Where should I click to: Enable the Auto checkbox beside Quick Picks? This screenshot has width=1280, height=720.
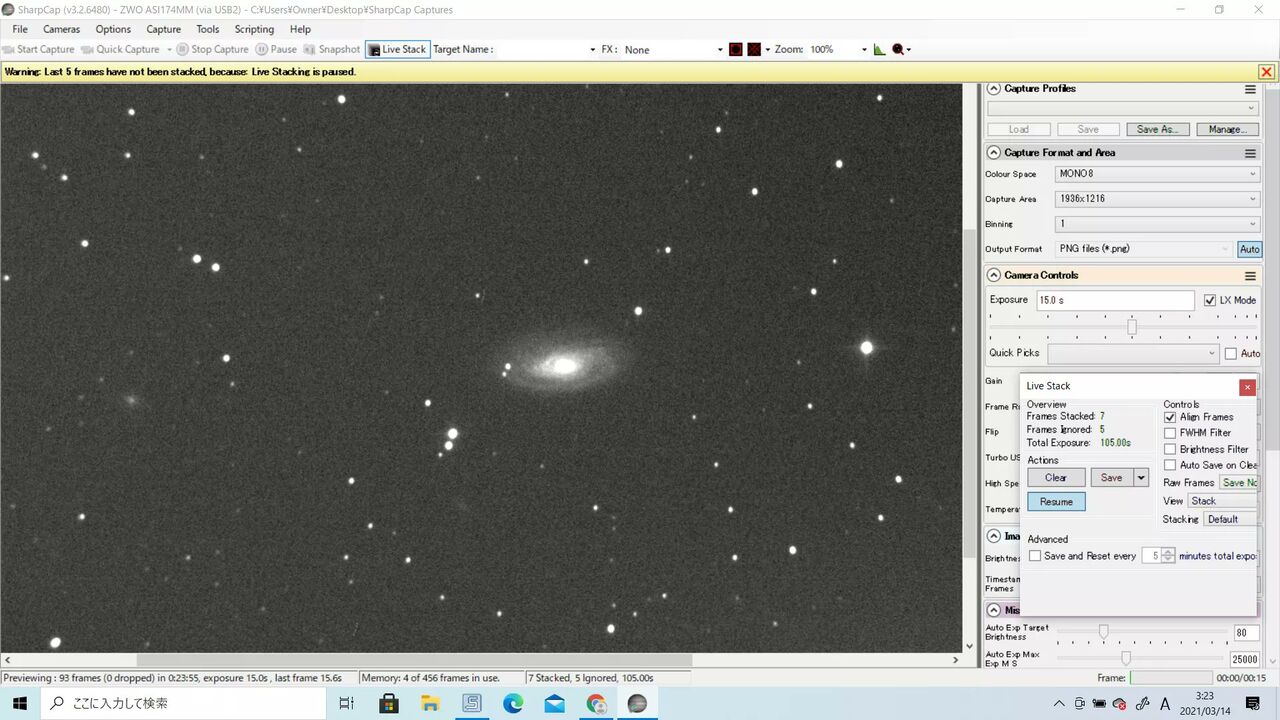1231,353
